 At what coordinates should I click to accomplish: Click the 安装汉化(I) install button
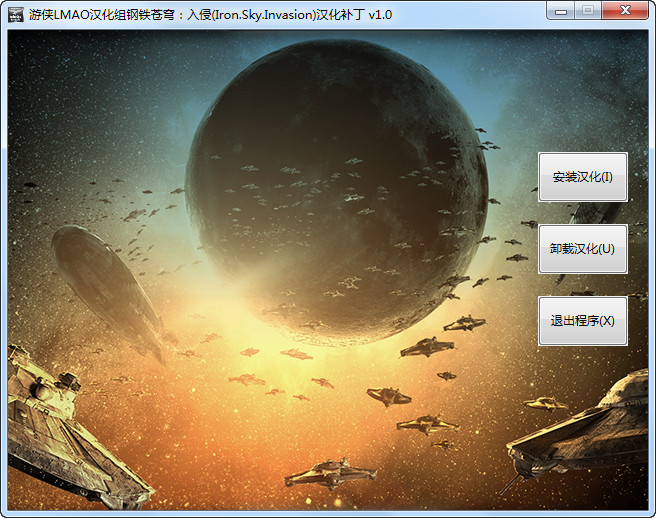[582, 177]
